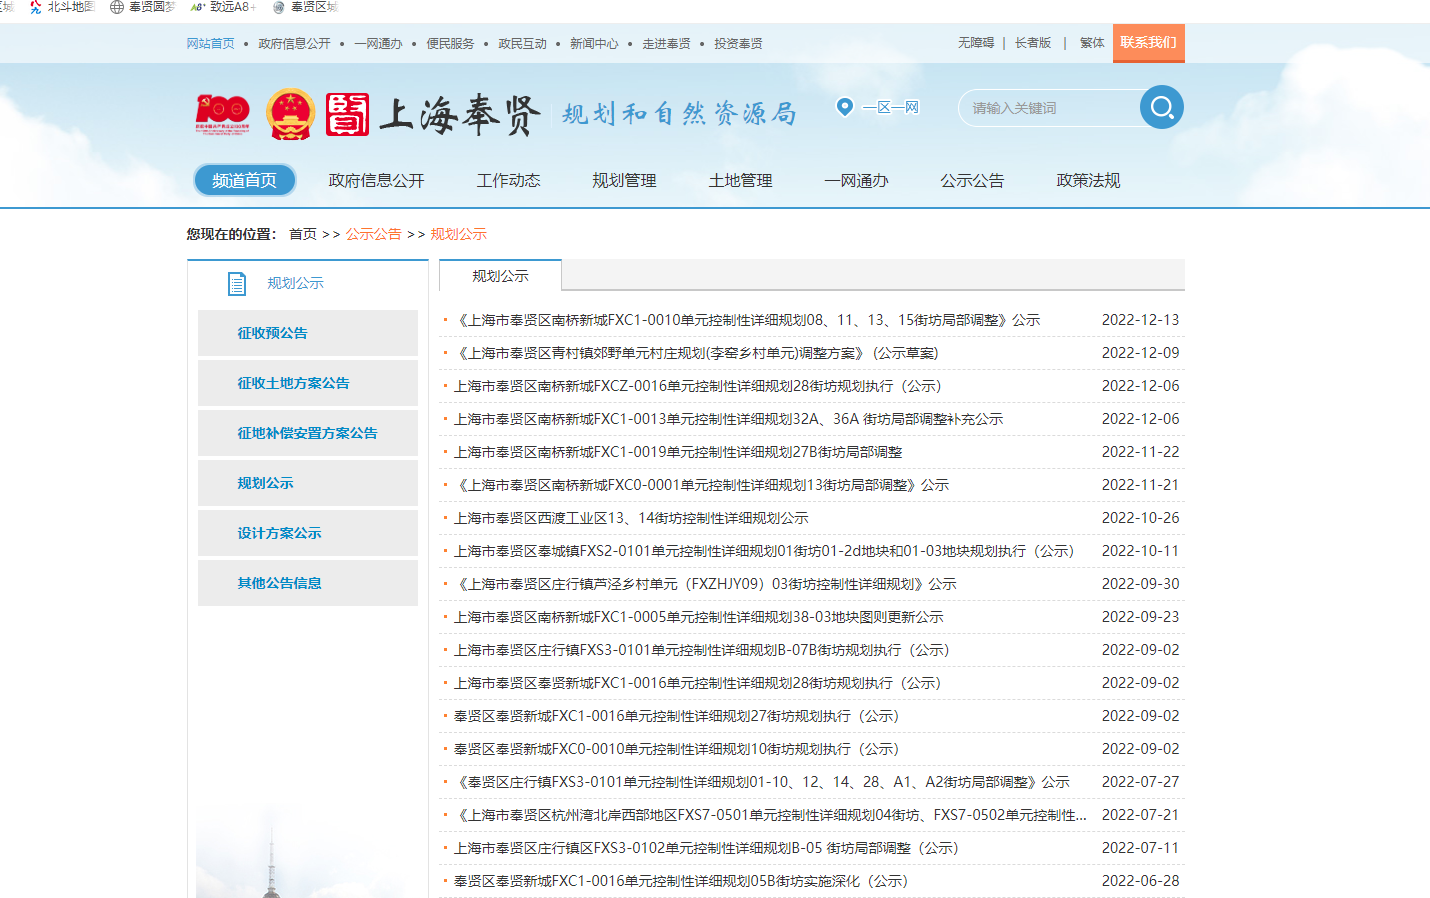Click the magnifier search button
This screenshot has width=1430, height=898.
[1161, 107]
